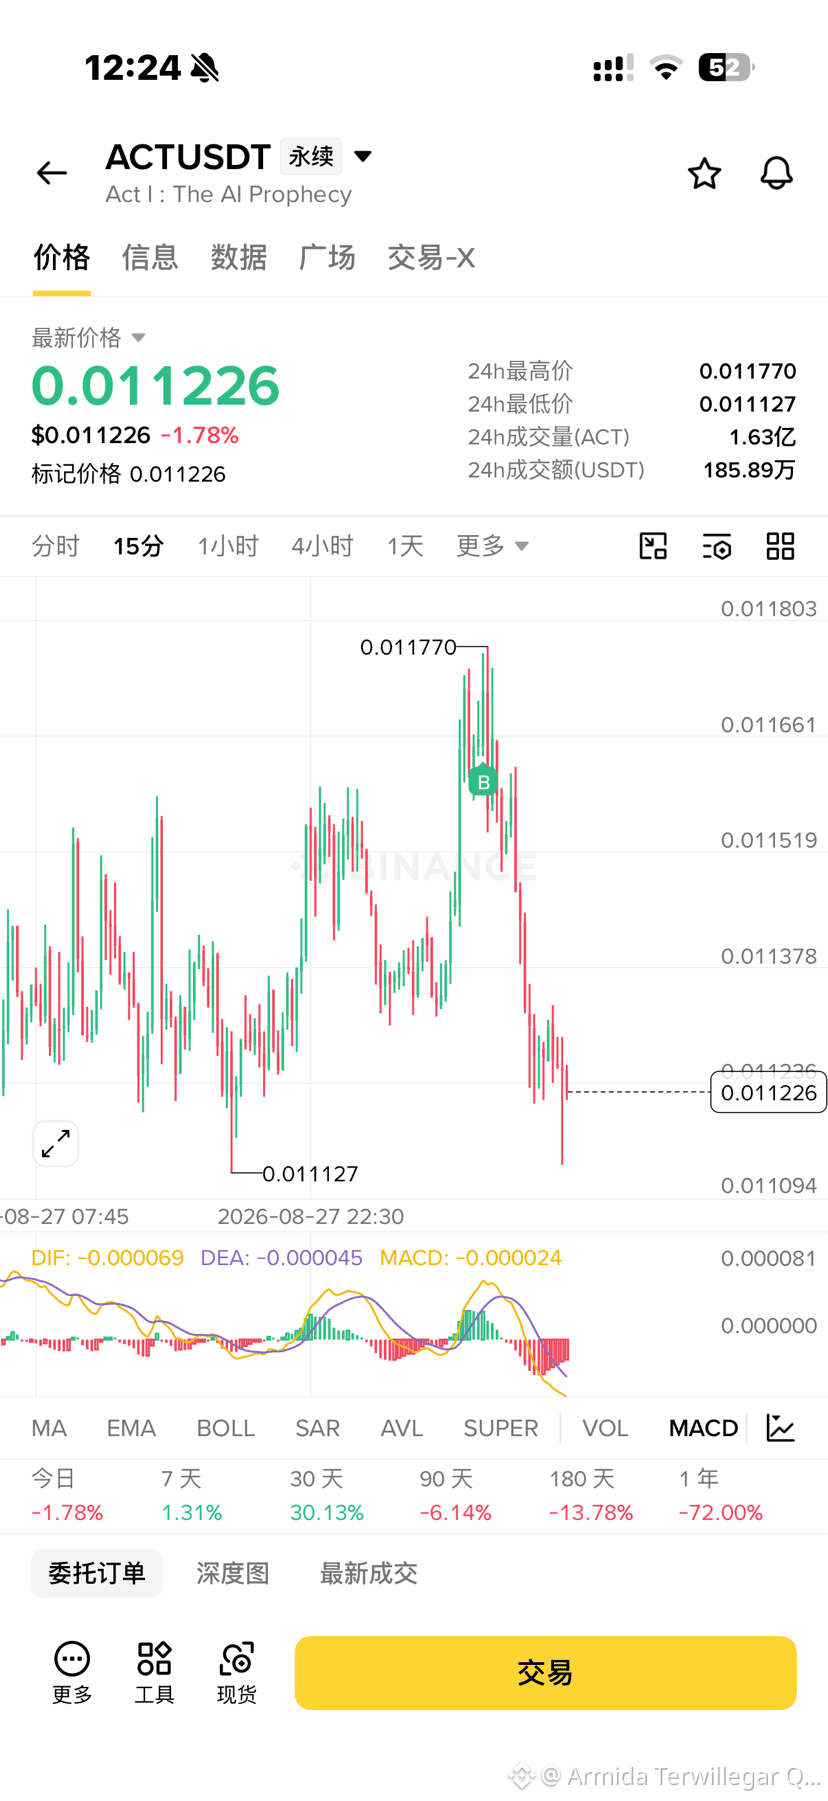Tap the 30 天 30.13% performance cell
The image size is (828, 1801).
[327, 1495]
